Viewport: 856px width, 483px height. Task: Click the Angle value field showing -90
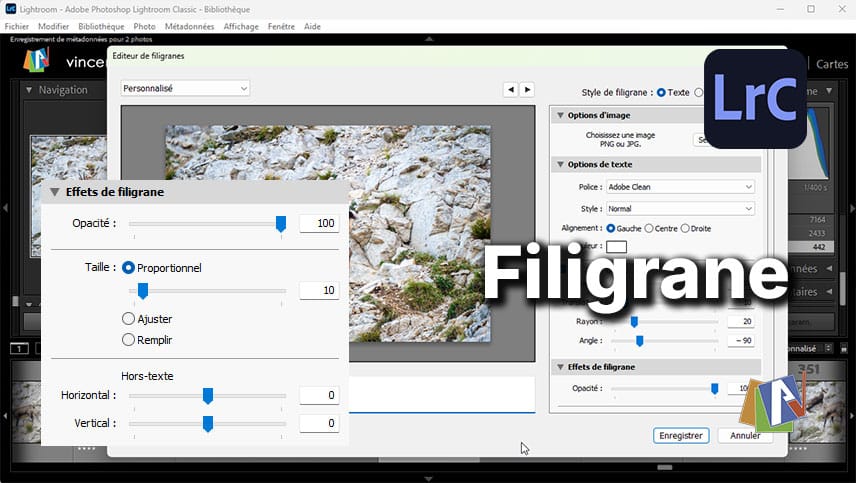[x=741, y=341]
